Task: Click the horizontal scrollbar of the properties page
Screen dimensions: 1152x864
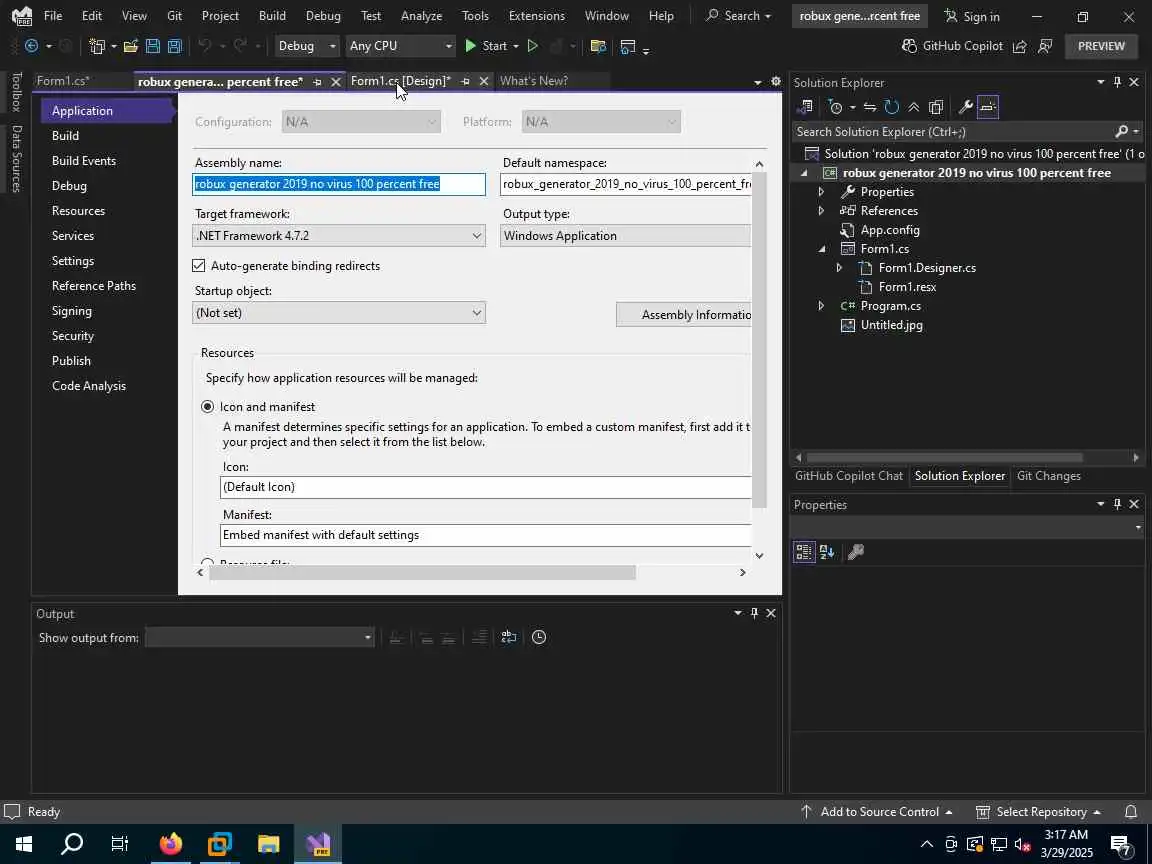Action: click(422, 572)
